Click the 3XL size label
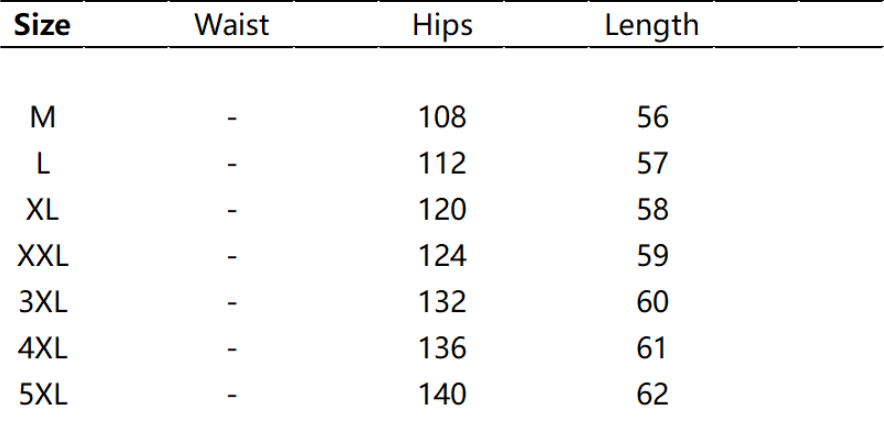This screenshot has width=884, height=434. coord(42,302)
